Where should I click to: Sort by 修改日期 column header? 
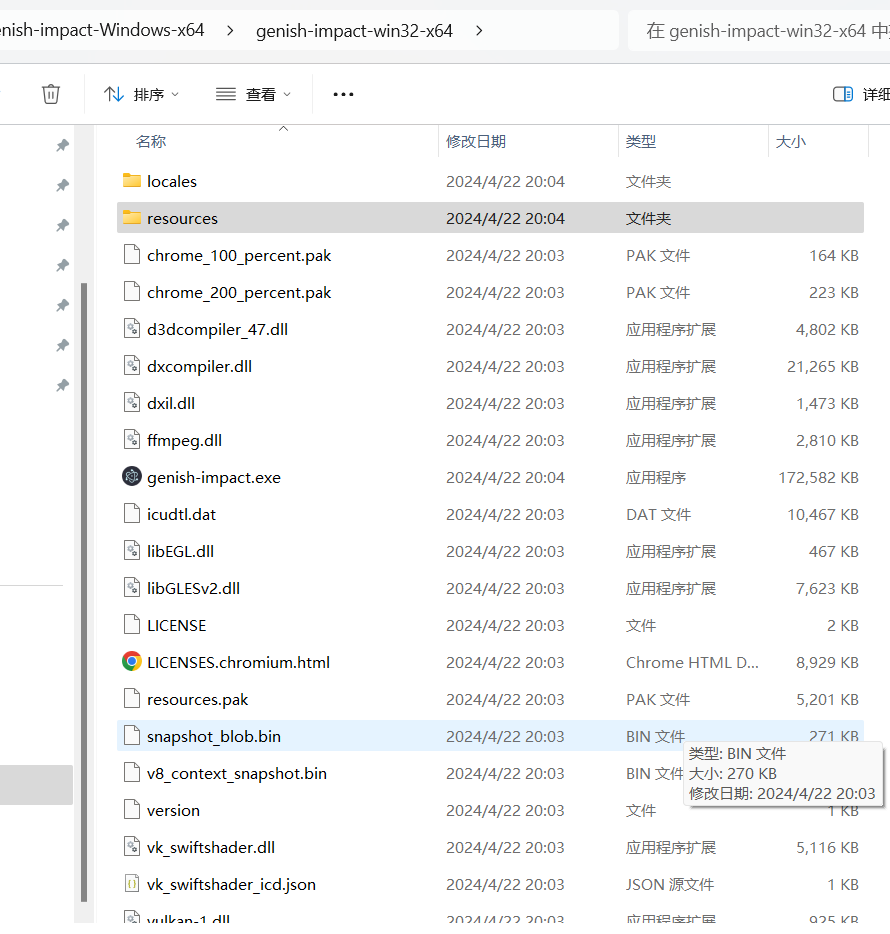(x=476, y=142)
